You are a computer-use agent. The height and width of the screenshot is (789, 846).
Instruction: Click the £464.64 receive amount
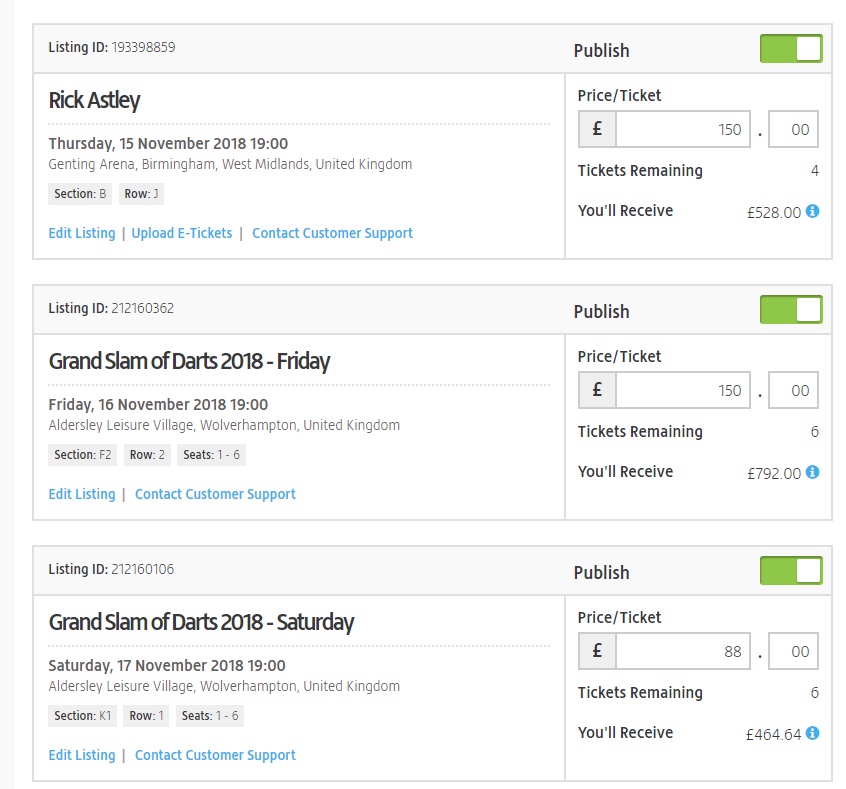click(773, 734)
